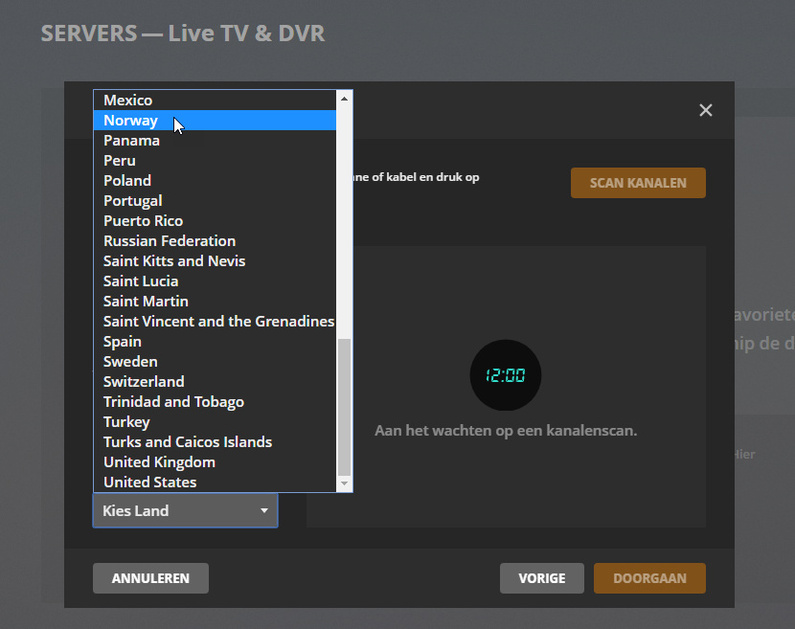Choose Peru in the dropdown list
This screenshot has height=629, width=795.
(215, 161)
